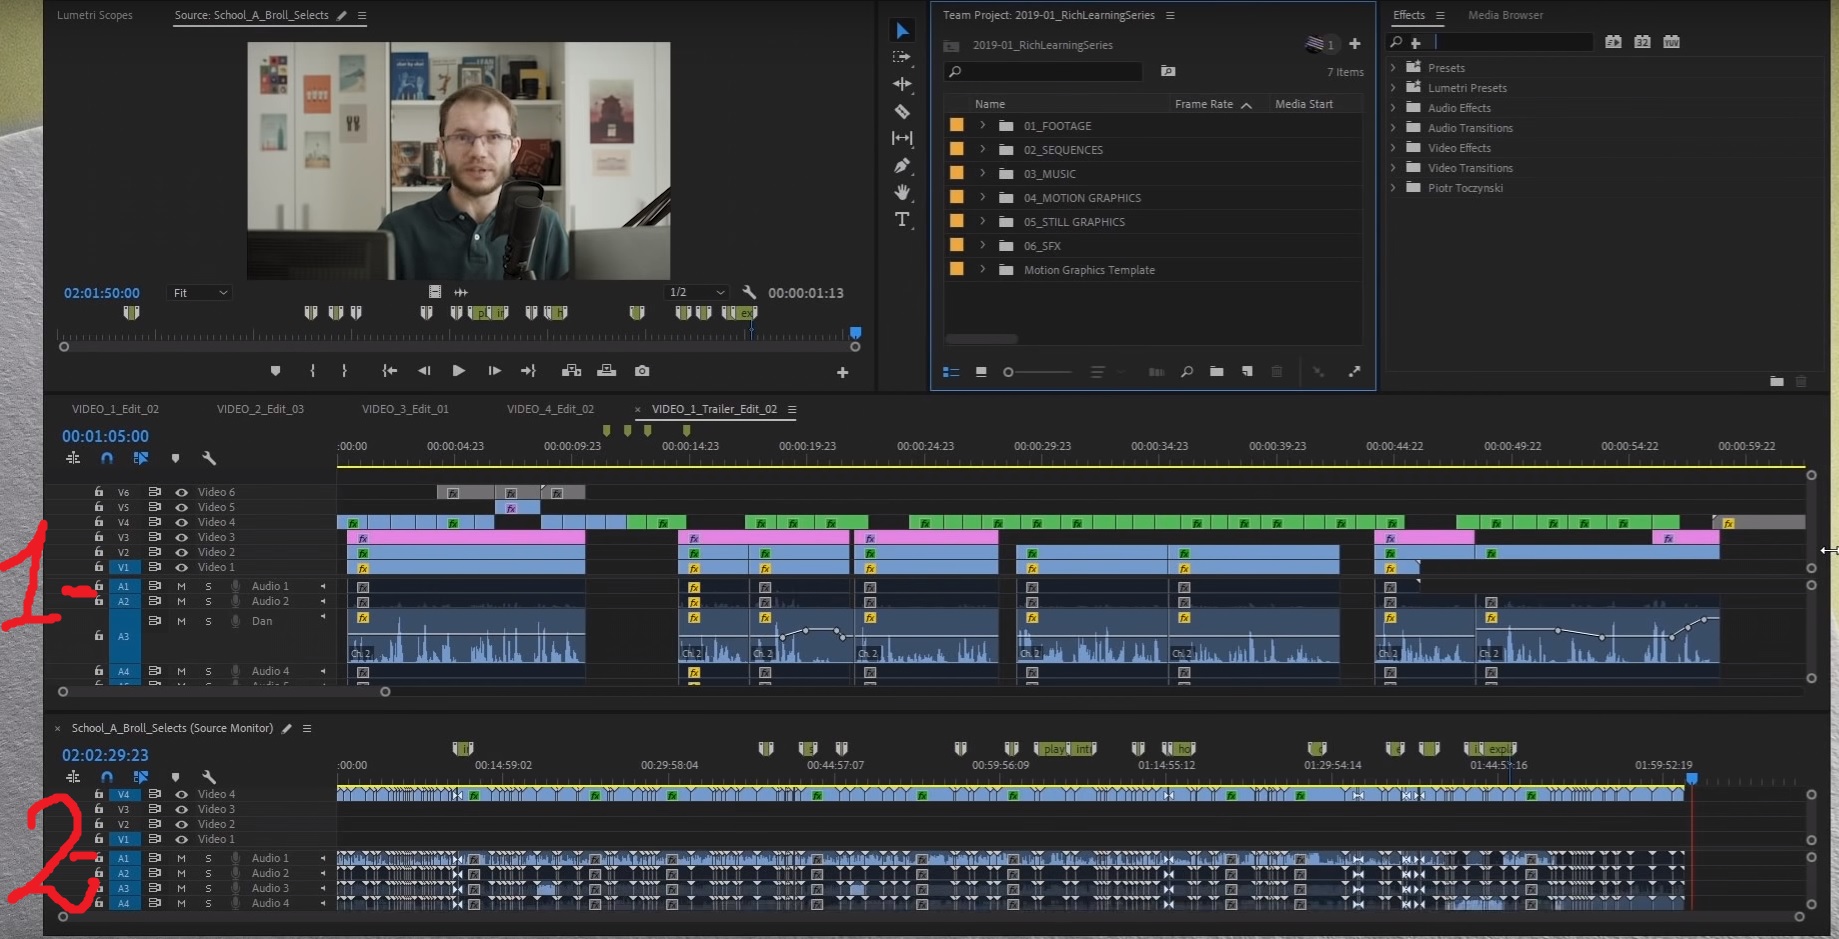The height and width of the screenshot is (939, 1839).
Task: Select the Pen tool in the toolbar
Action: [x=902, y=166]
